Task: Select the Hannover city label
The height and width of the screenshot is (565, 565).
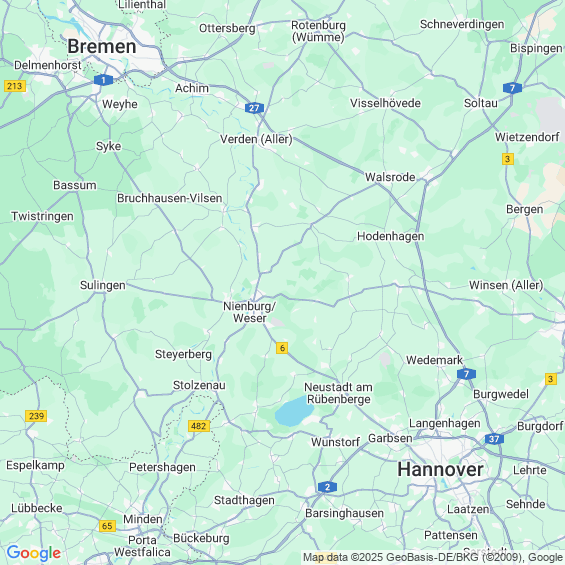Action: (x=440, y=470)
